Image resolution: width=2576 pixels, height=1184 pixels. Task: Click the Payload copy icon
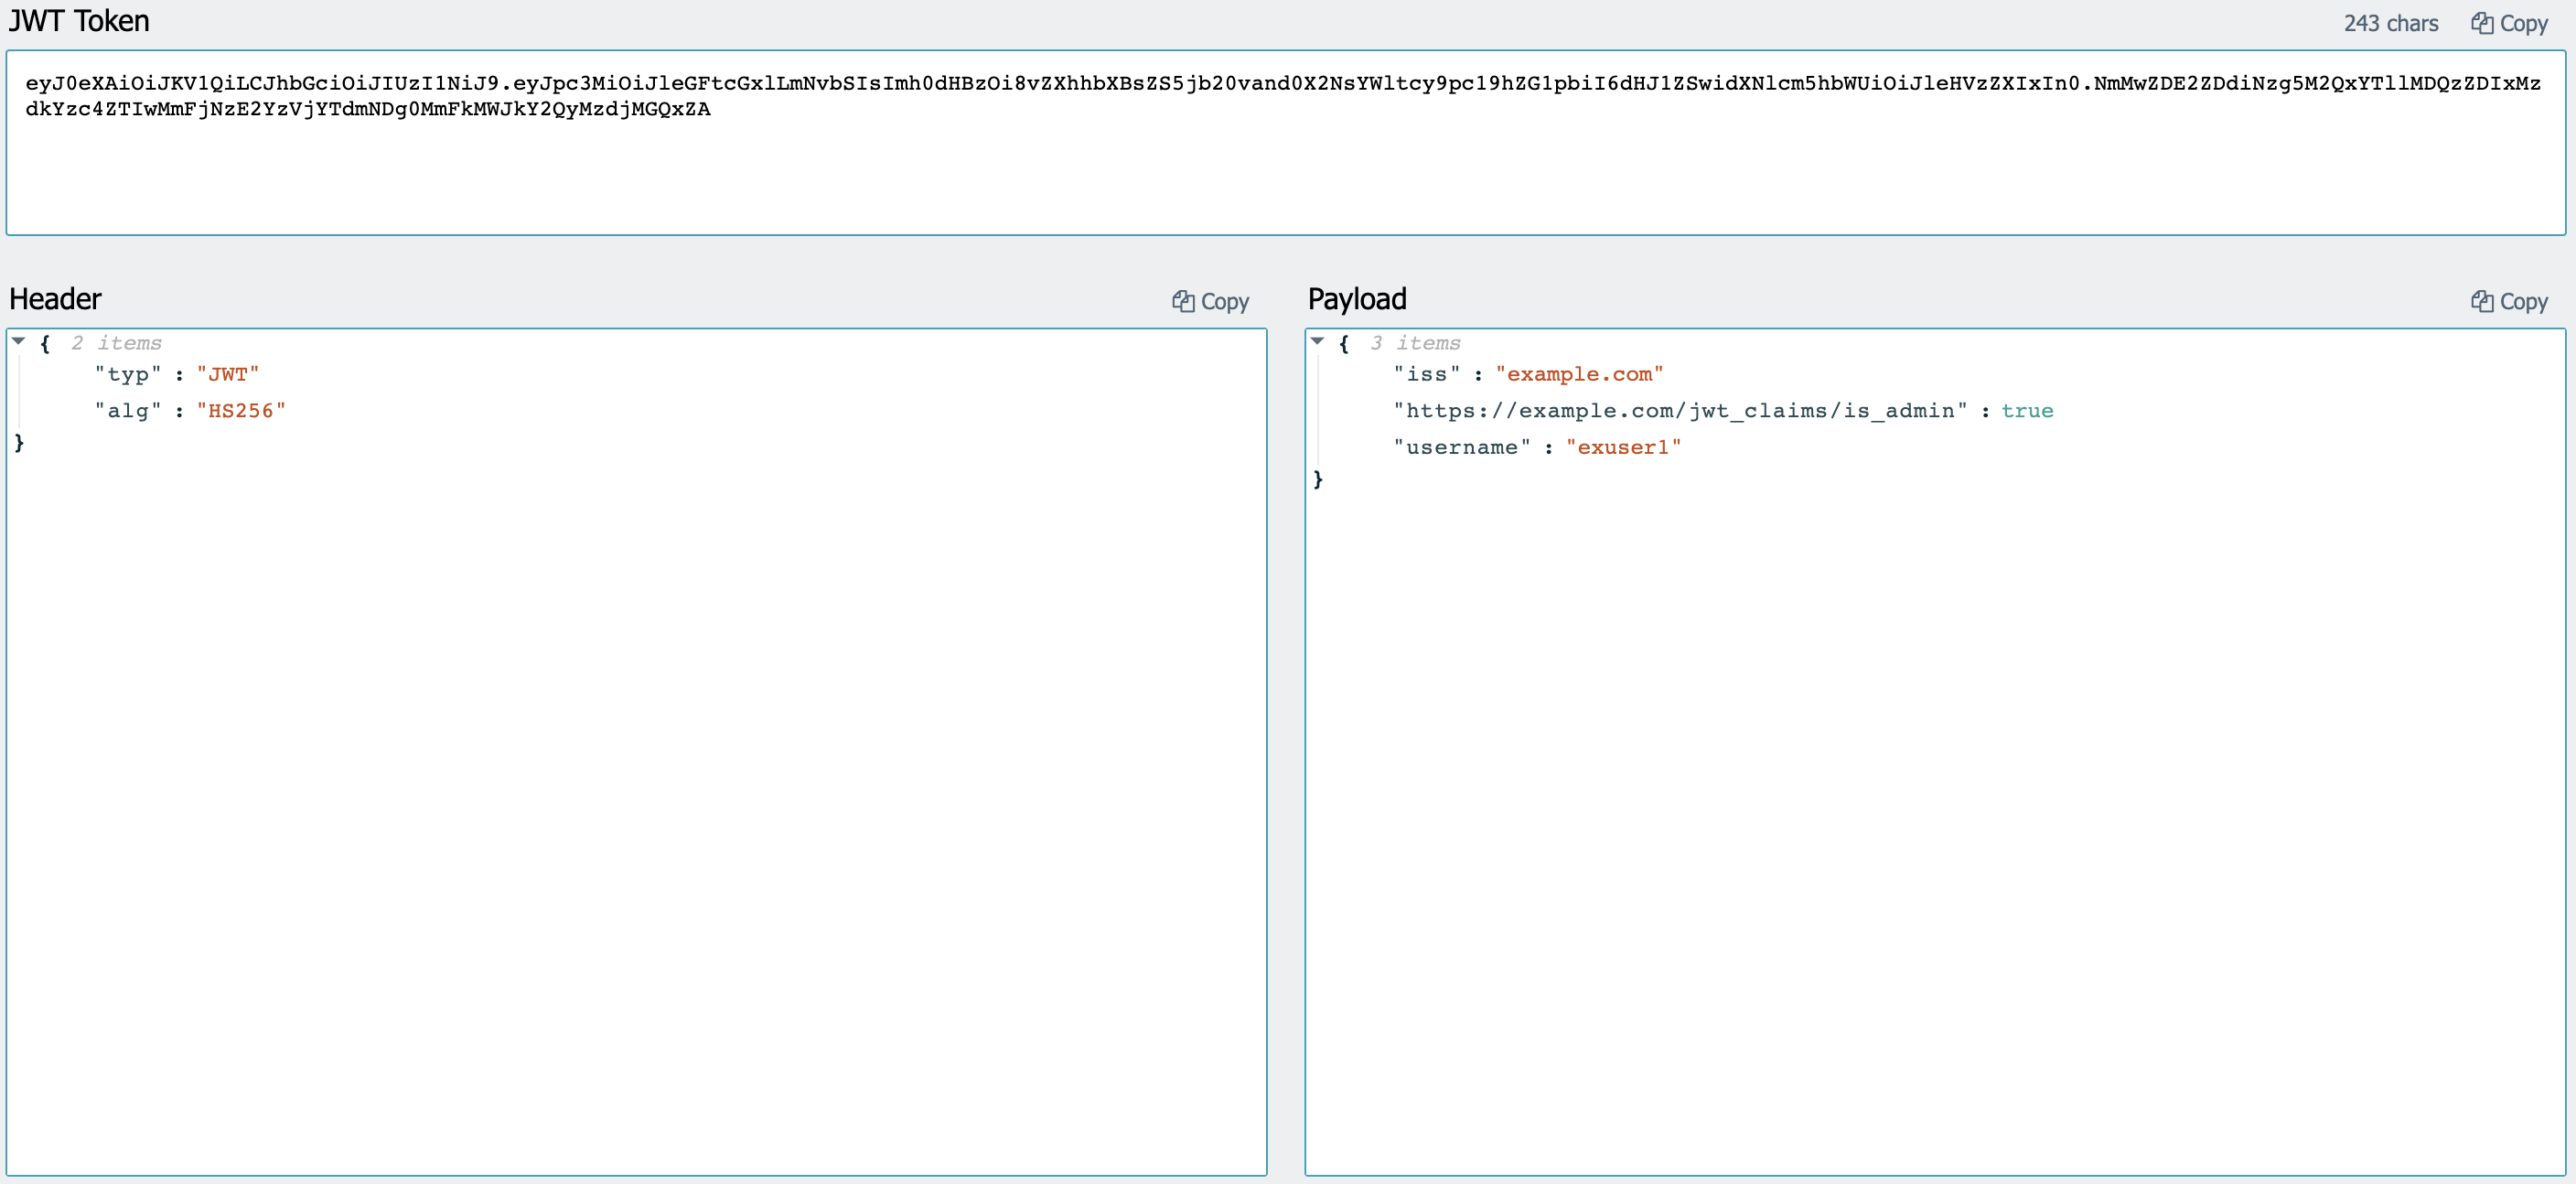point(2481,301)
